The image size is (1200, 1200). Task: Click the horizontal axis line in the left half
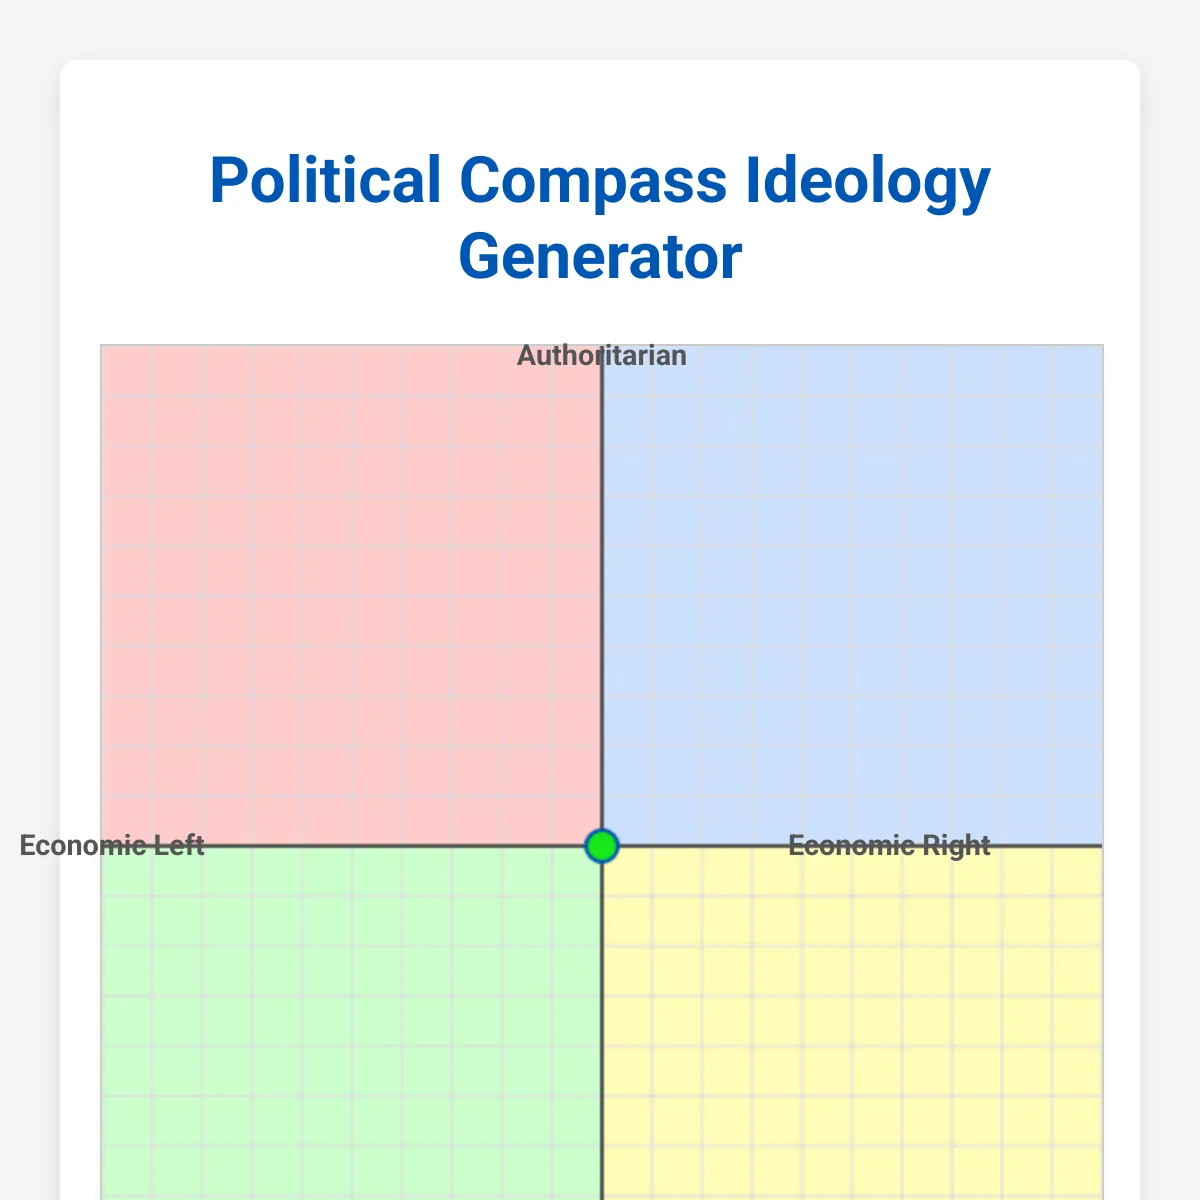[x=400, y=846]
